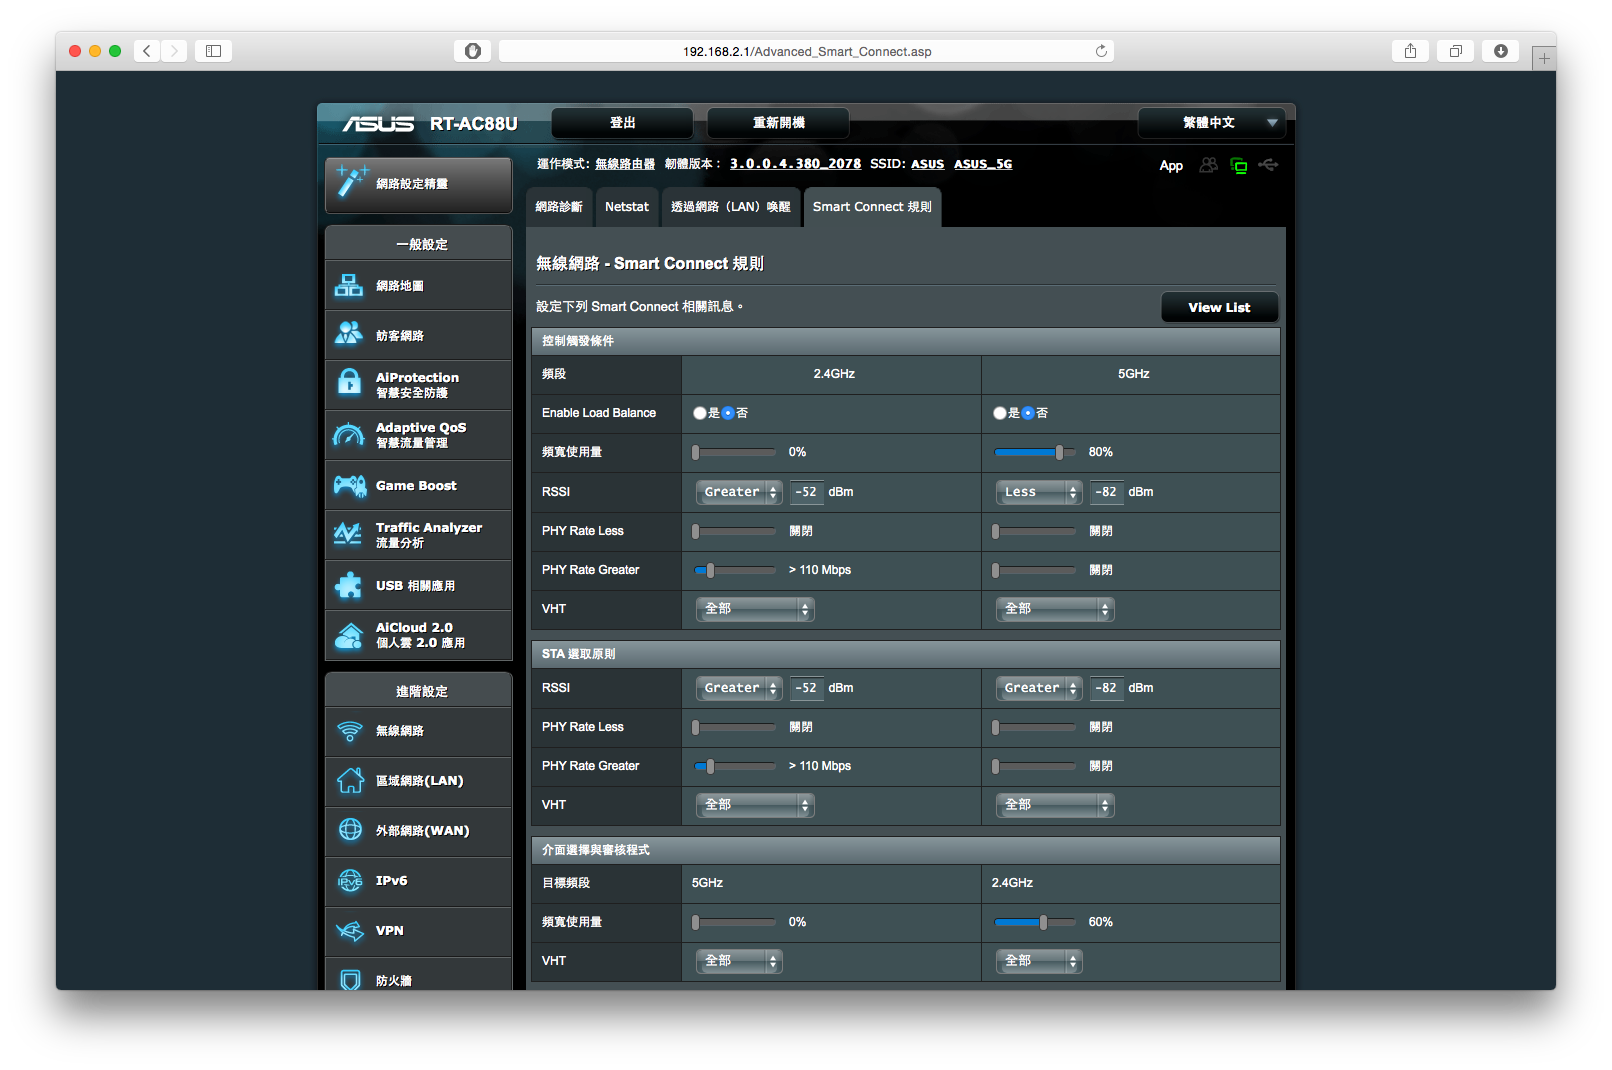Open the language dropdown 繁體中文
1612x1070 pixels.
[x=1211, y=123]
